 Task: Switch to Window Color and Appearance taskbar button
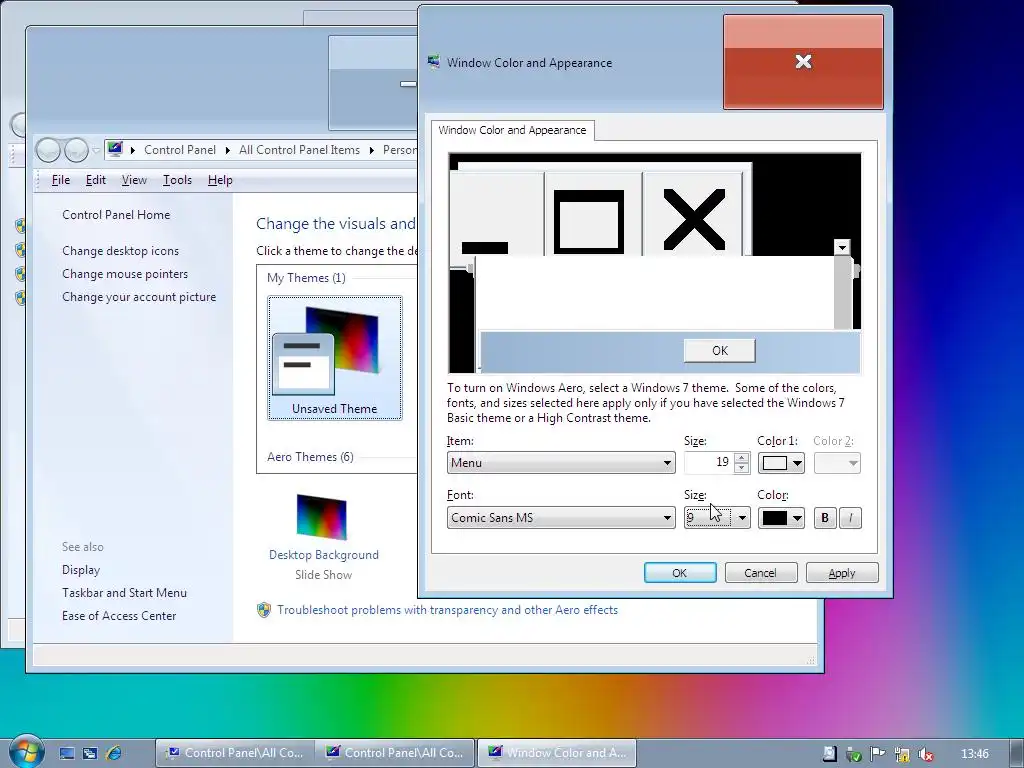tap(557, 753)
